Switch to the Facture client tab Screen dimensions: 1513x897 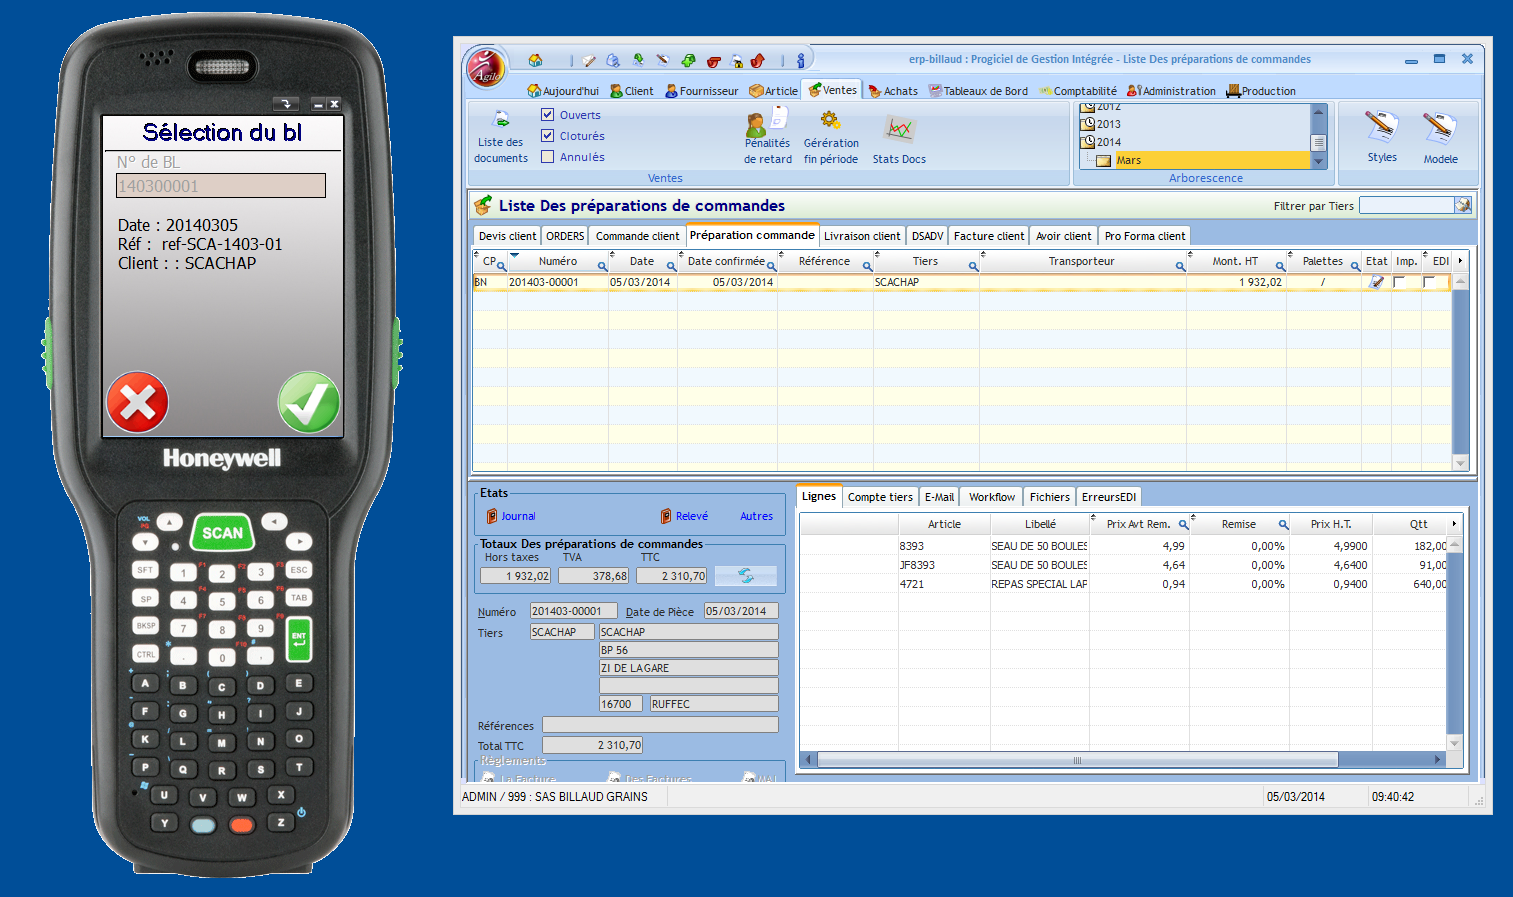click(x=988, y=236)
